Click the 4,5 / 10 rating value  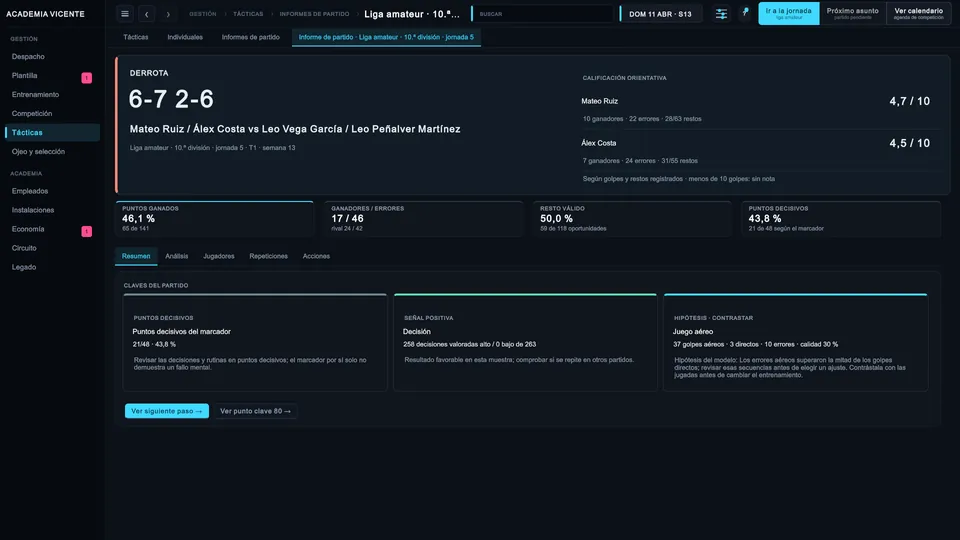[x=909, y=143]
